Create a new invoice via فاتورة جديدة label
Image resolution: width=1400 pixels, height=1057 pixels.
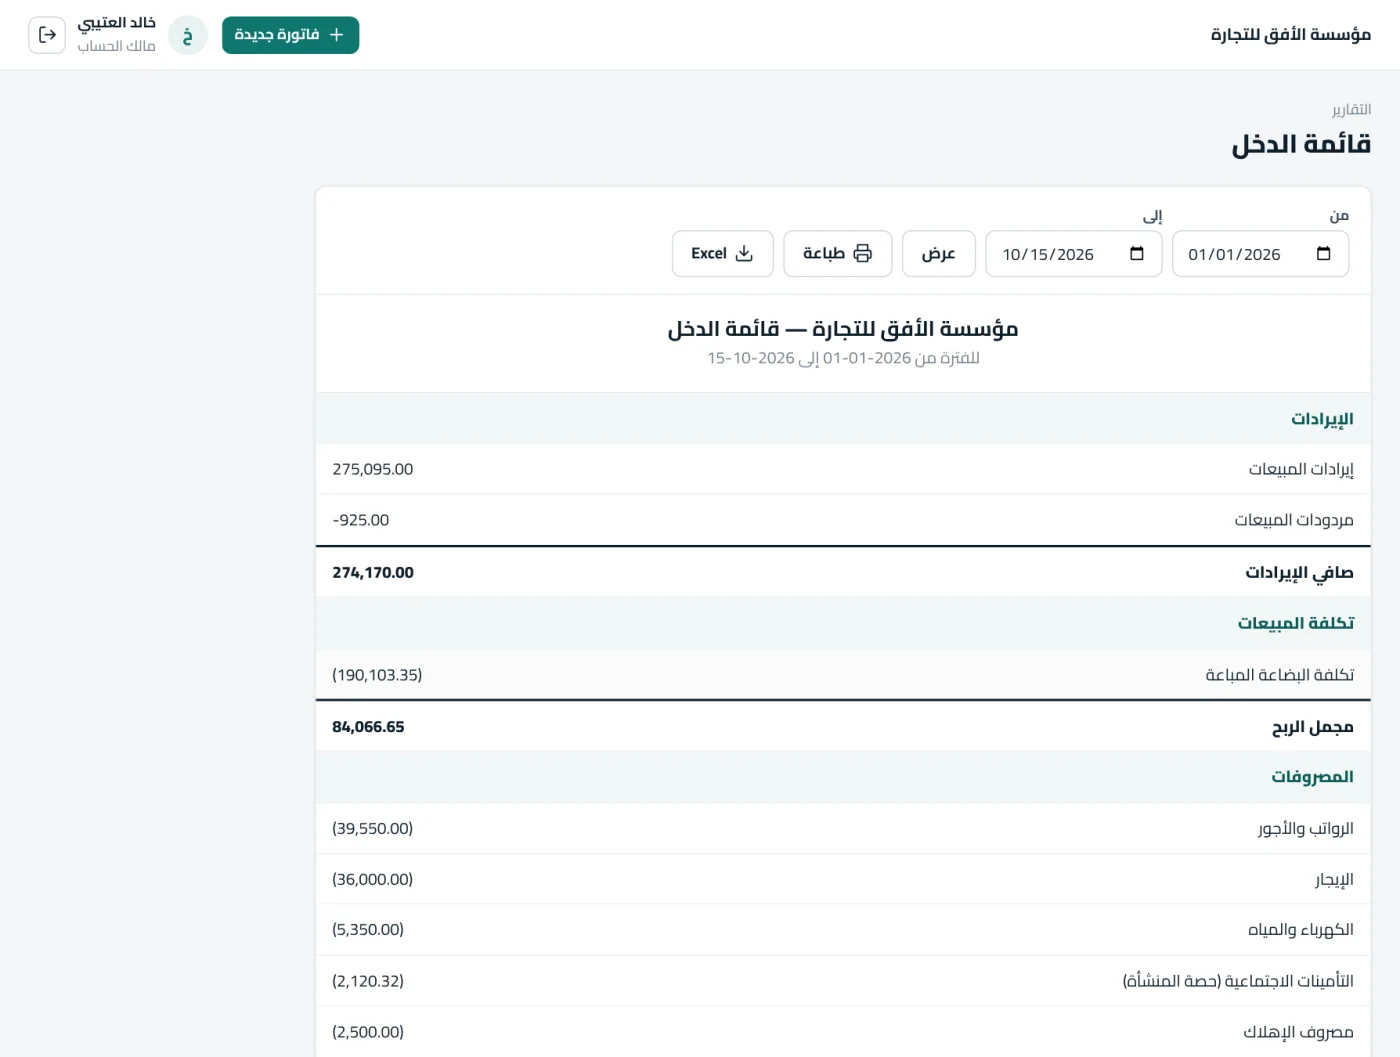[277, 35]
